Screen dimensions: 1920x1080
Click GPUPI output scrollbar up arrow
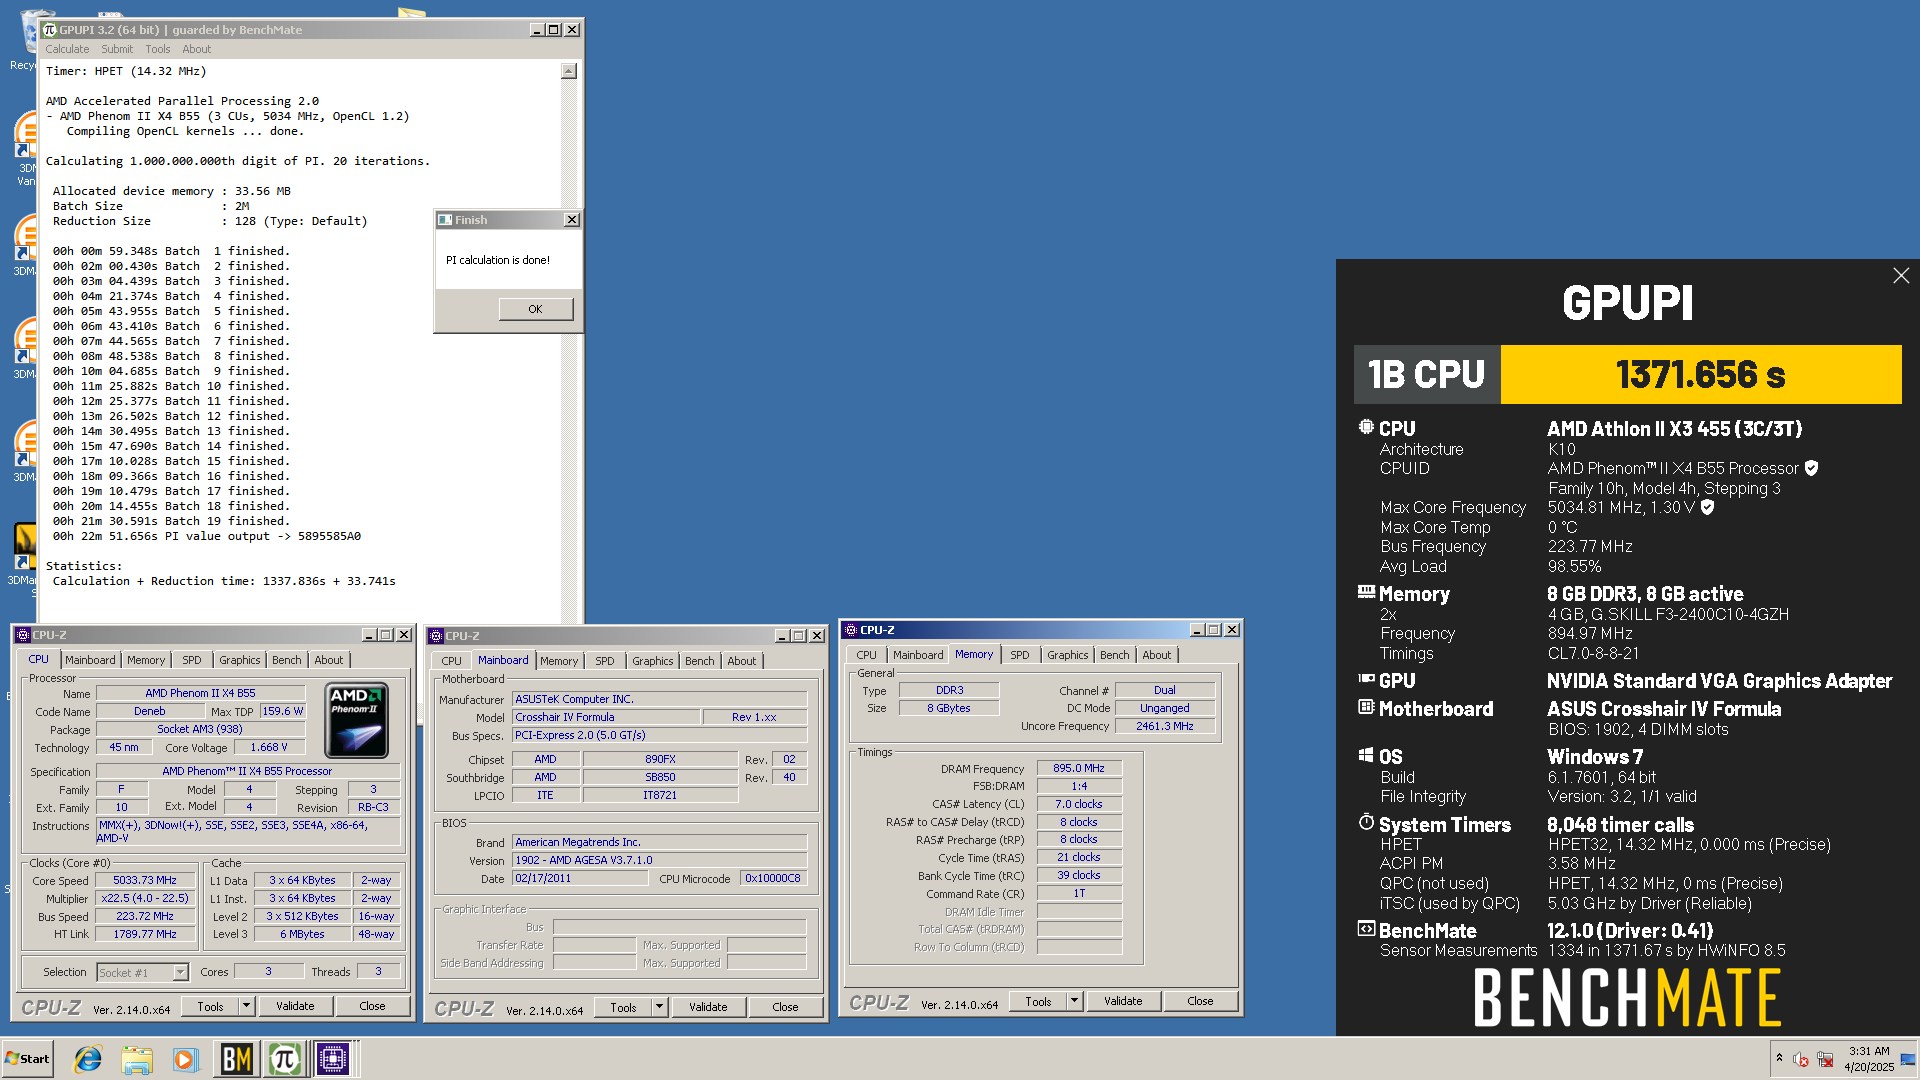pyautogui.click(x=569, y=71)
